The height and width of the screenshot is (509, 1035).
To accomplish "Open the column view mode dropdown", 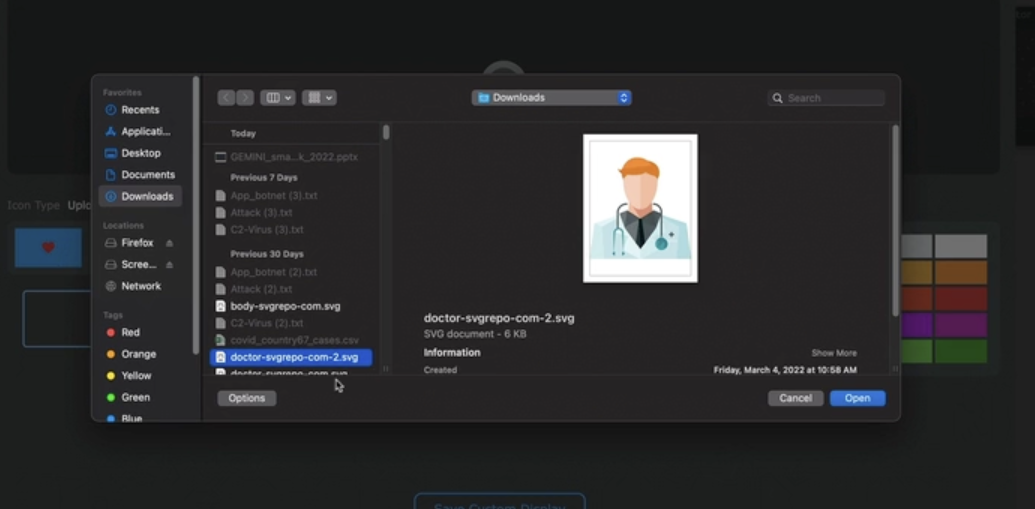I will pyautogui.click(x=277, y=98).
